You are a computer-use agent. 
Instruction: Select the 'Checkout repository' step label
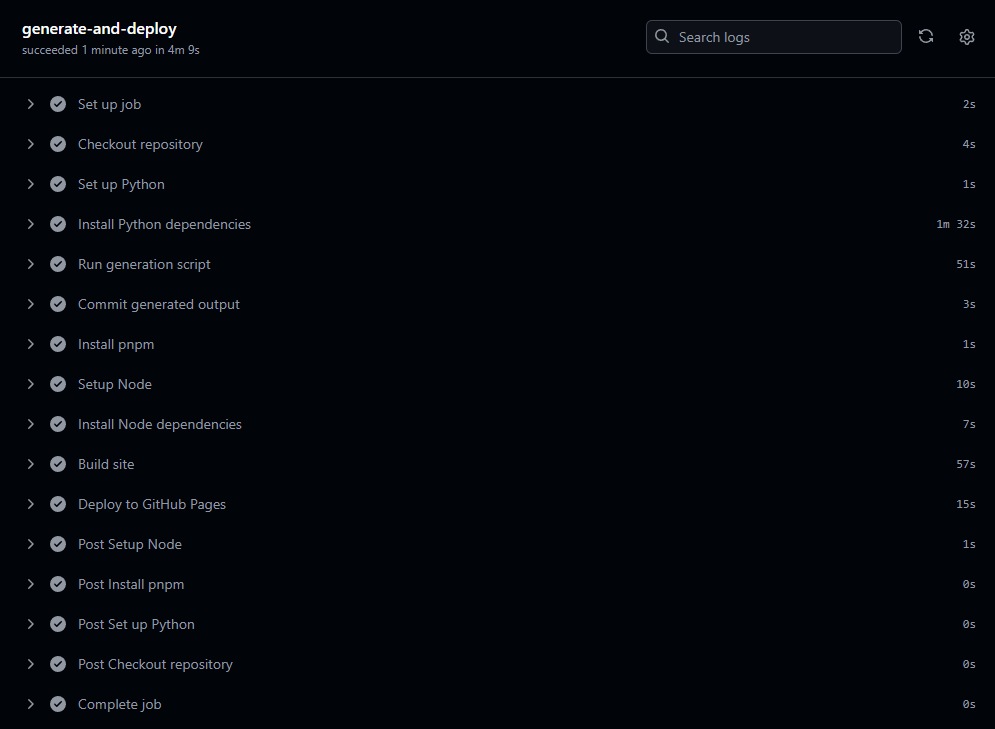140,144
